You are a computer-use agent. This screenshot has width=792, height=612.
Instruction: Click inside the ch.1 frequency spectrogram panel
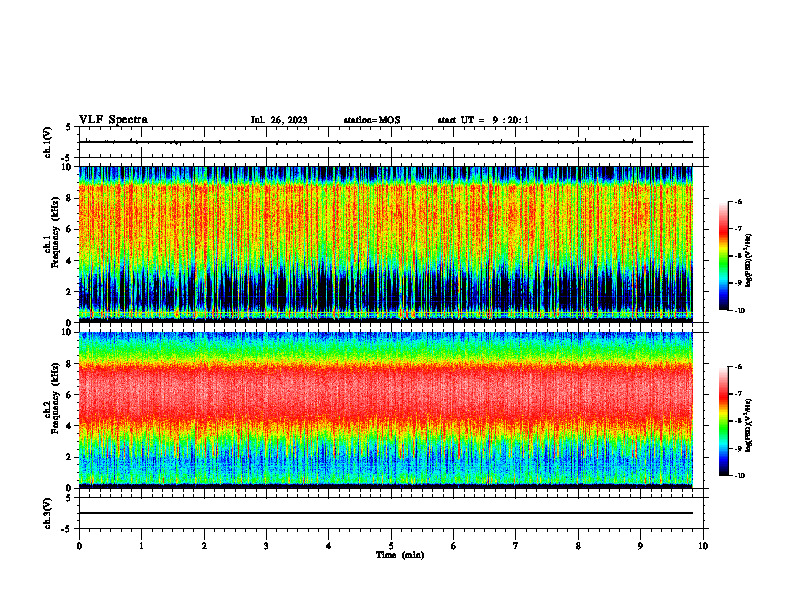(x=386, y=244)
